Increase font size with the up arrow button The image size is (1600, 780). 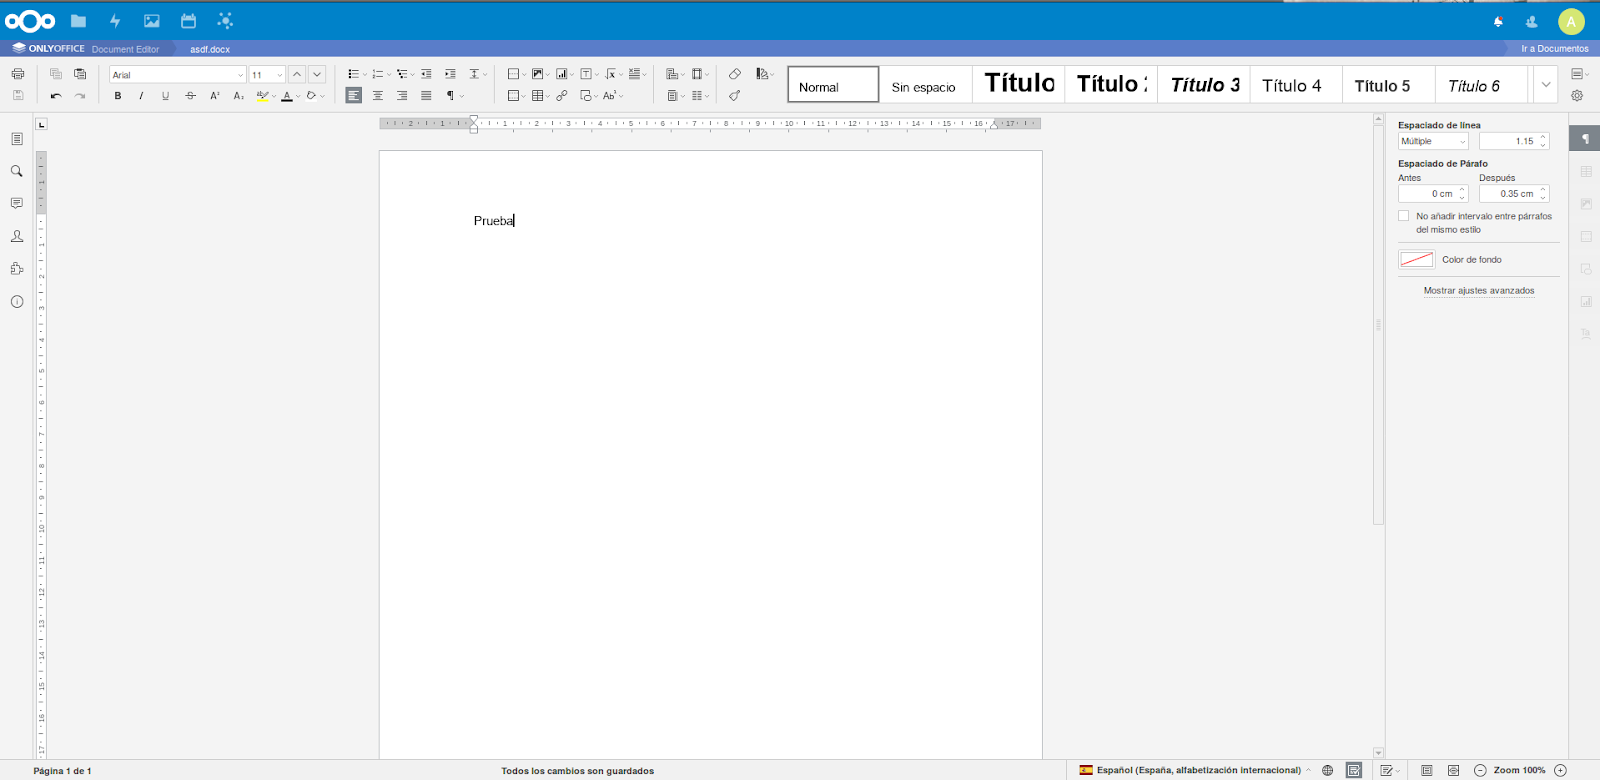297,74
